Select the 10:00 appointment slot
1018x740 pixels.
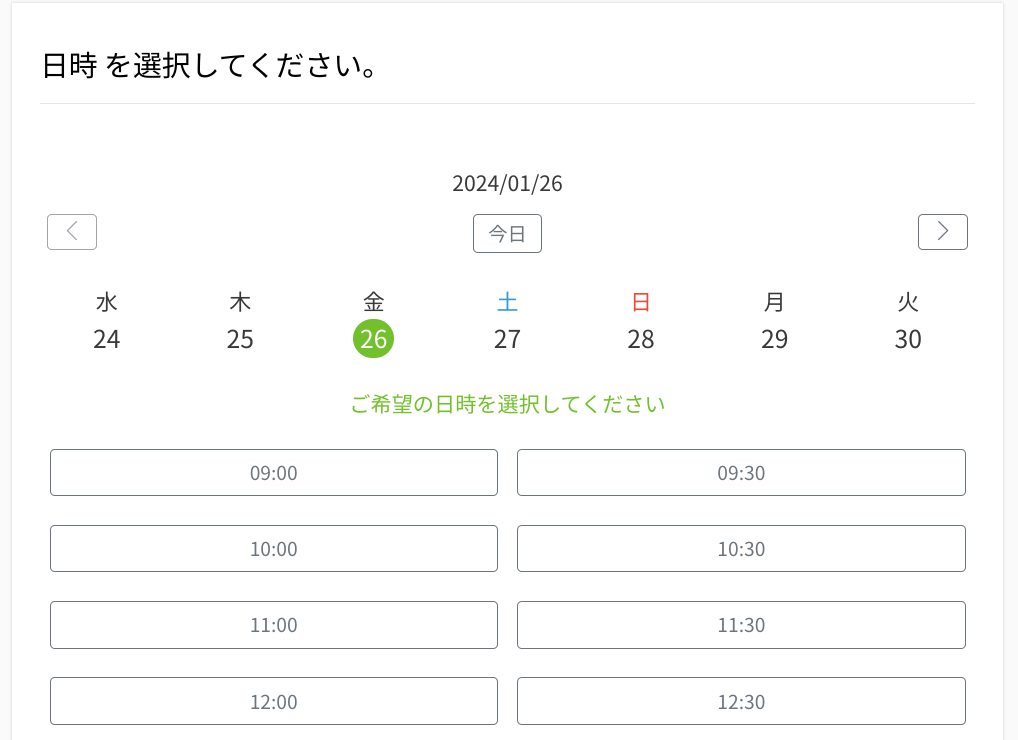[273, 548]
